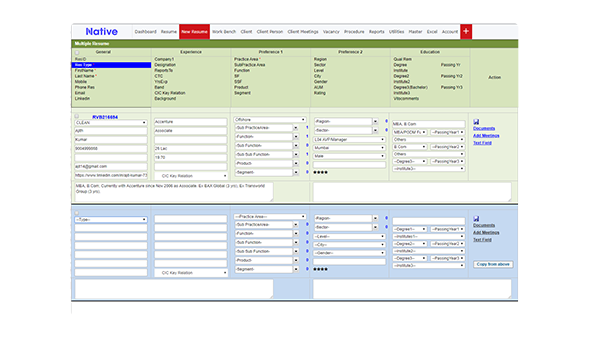Open record link RVB216694
Screen dimensions: 590x360
pos(105,117)
